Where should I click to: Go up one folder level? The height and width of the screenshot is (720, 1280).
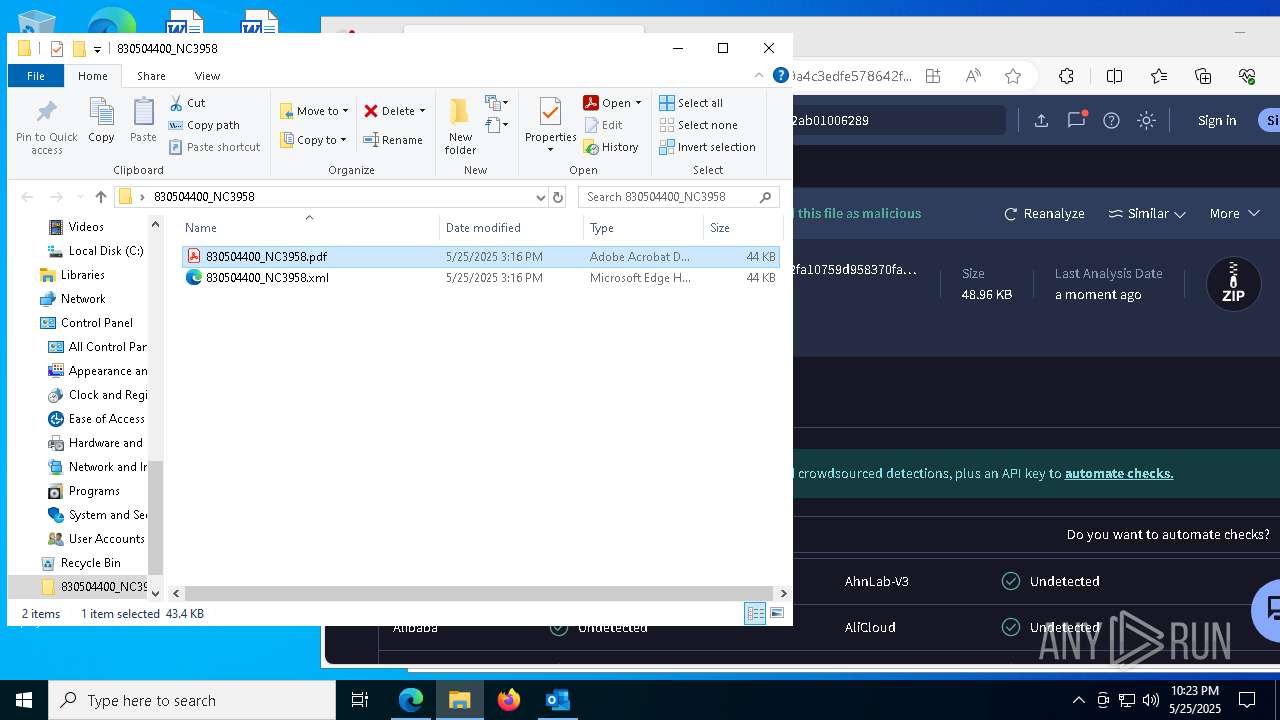[x=101, y=197]
